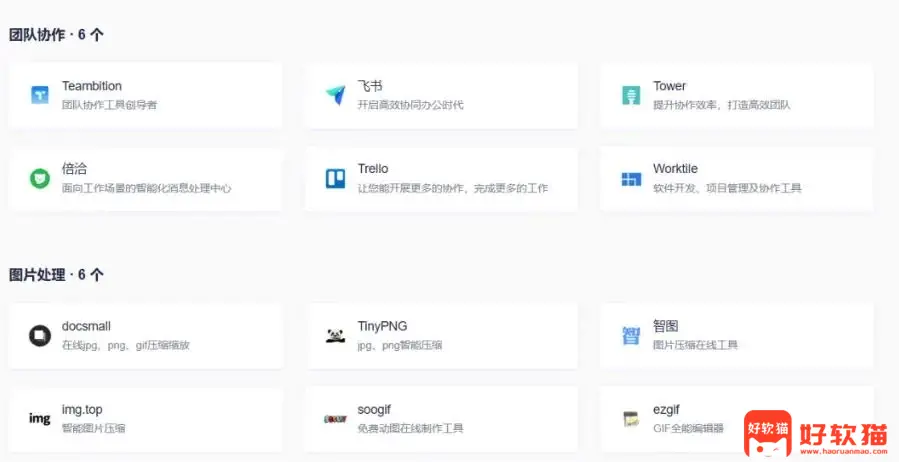
Task: Click description 开启高效协同办公时代
Action: point(411,105)
